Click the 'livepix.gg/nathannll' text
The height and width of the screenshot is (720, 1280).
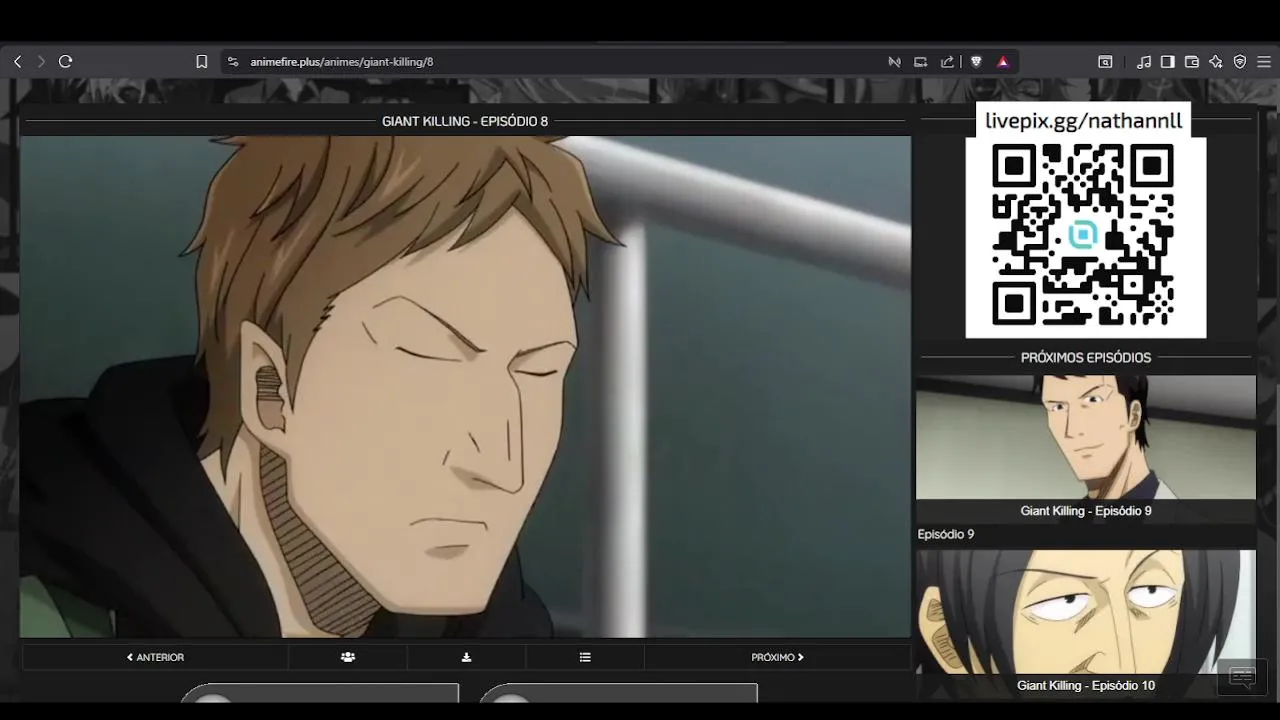pos(1084,121)
